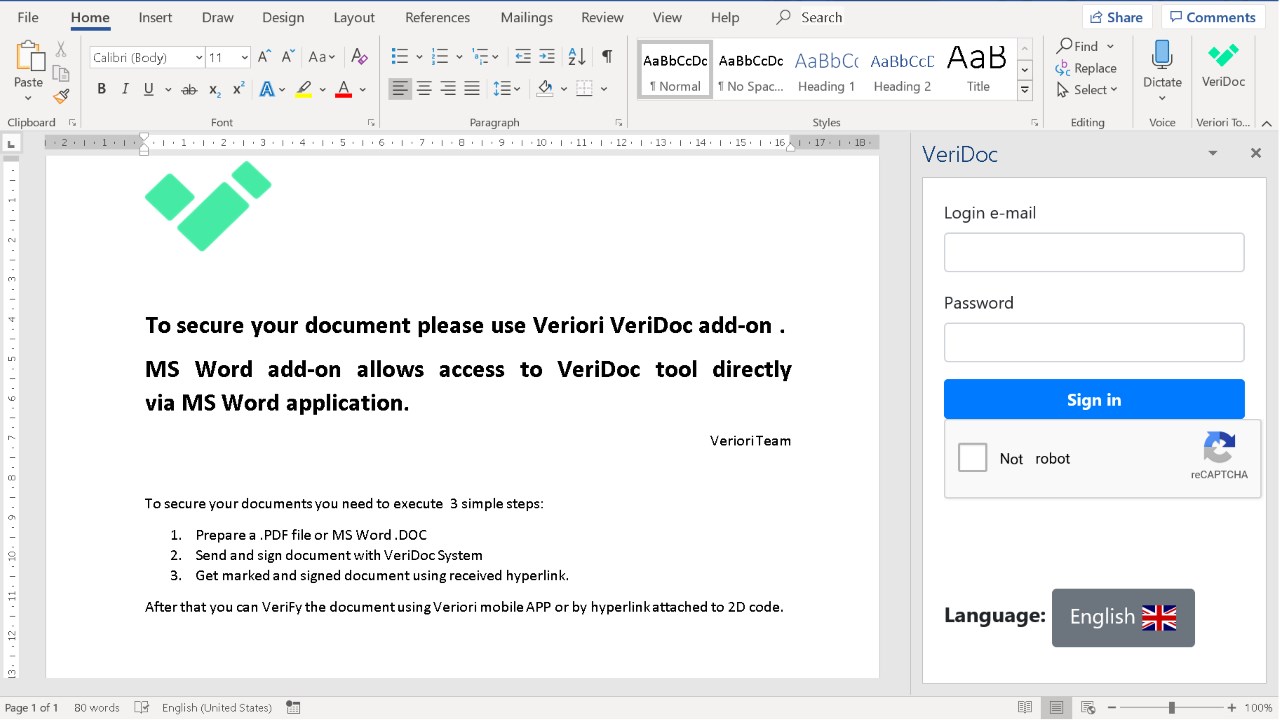Collapse the ribbon with the chevron

1266,122
